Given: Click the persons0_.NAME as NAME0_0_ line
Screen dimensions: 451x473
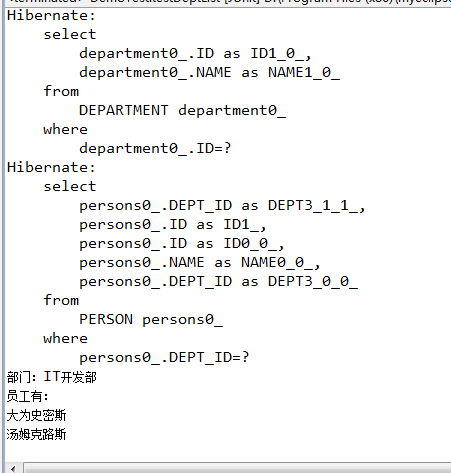Looking at the screenshot, I should tap(200, 263).
